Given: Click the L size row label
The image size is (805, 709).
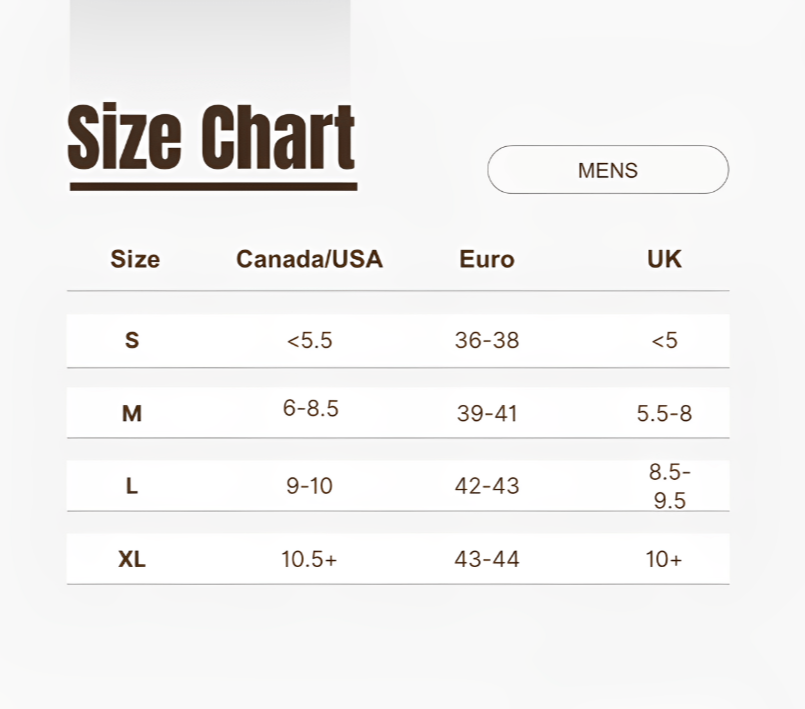Looking at the screenshot, I should tap(132, 486).
